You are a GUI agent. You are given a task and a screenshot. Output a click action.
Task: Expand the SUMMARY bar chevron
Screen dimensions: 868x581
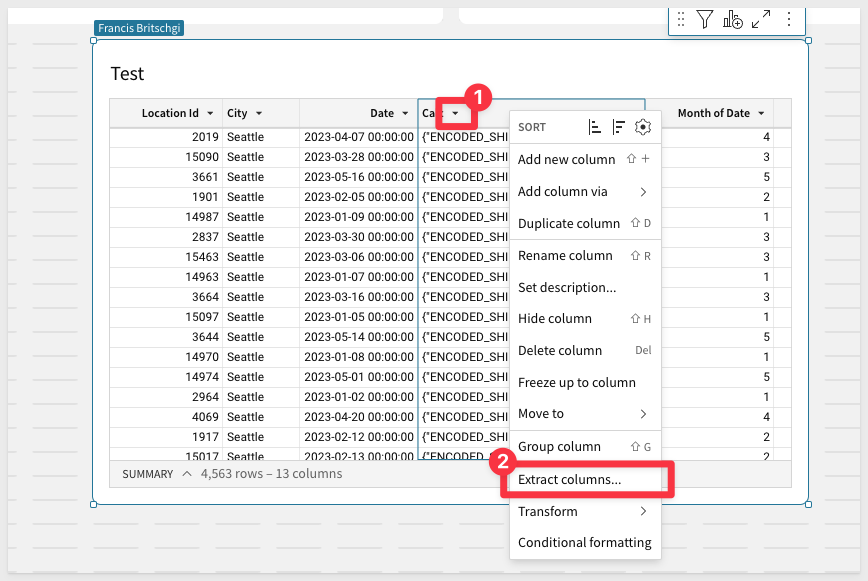coord(187,474)
